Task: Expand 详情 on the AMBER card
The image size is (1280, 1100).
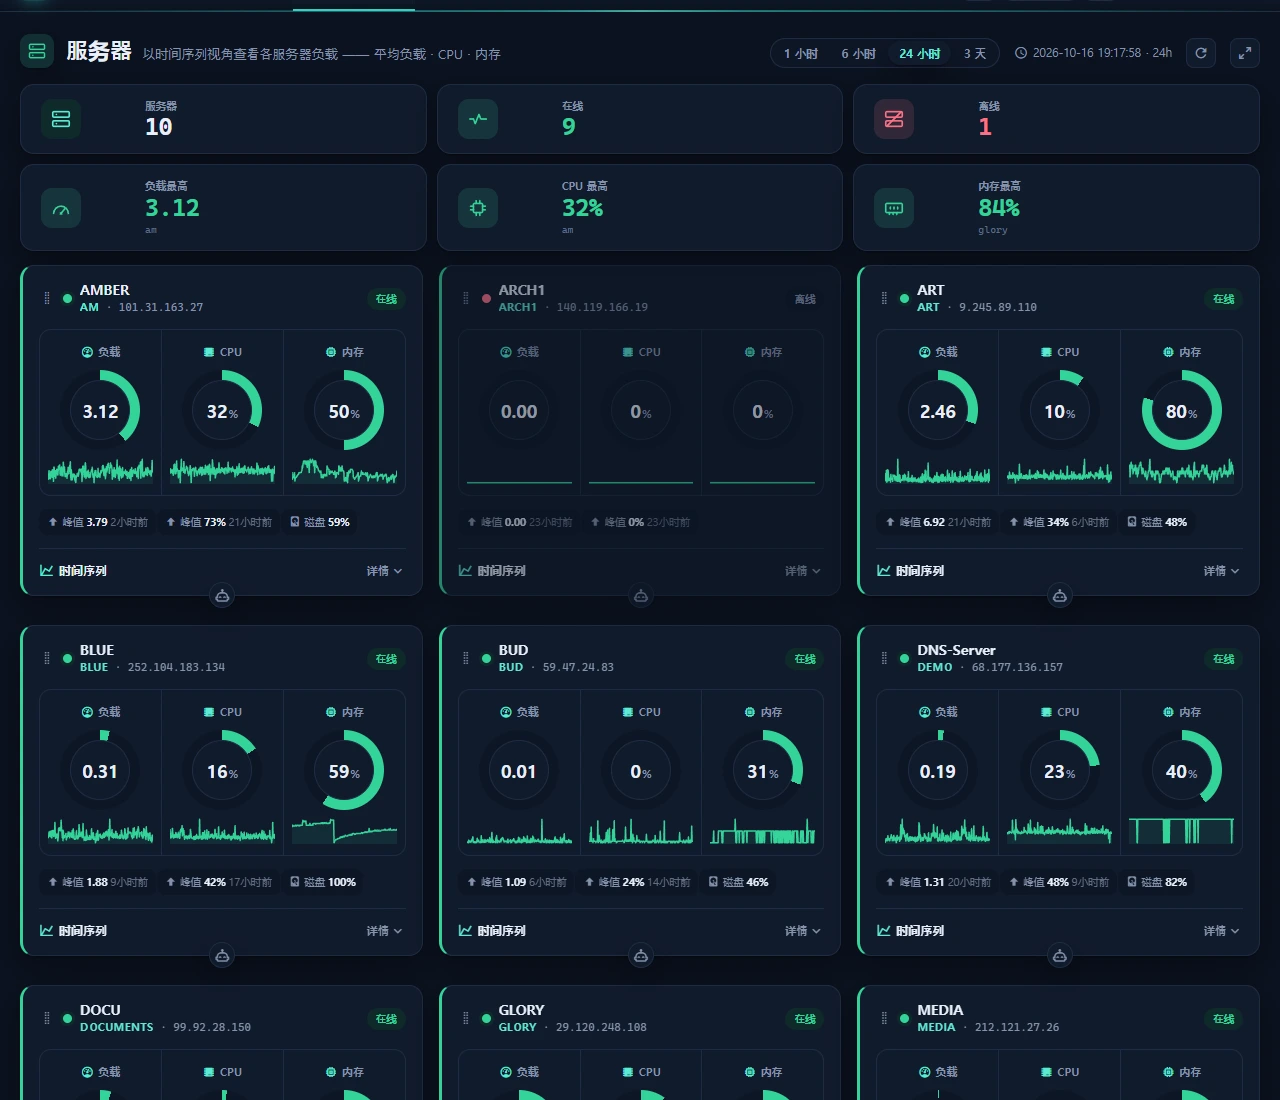Action: point(384,571)
